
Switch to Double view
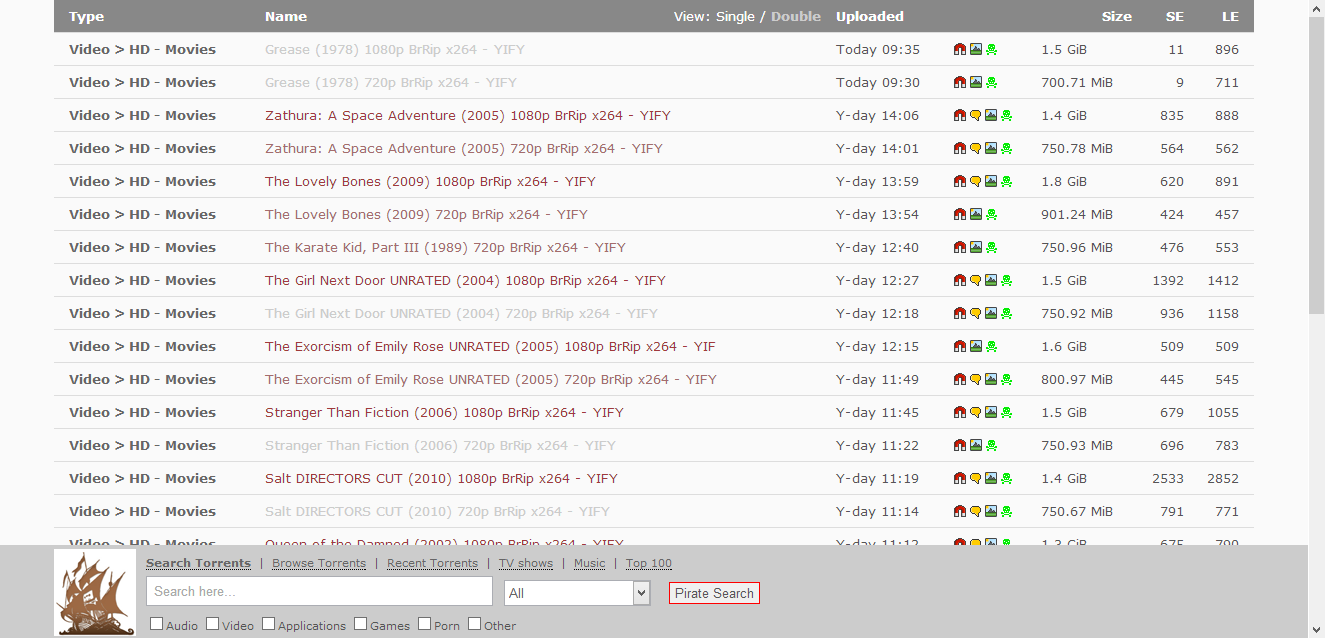796,16
